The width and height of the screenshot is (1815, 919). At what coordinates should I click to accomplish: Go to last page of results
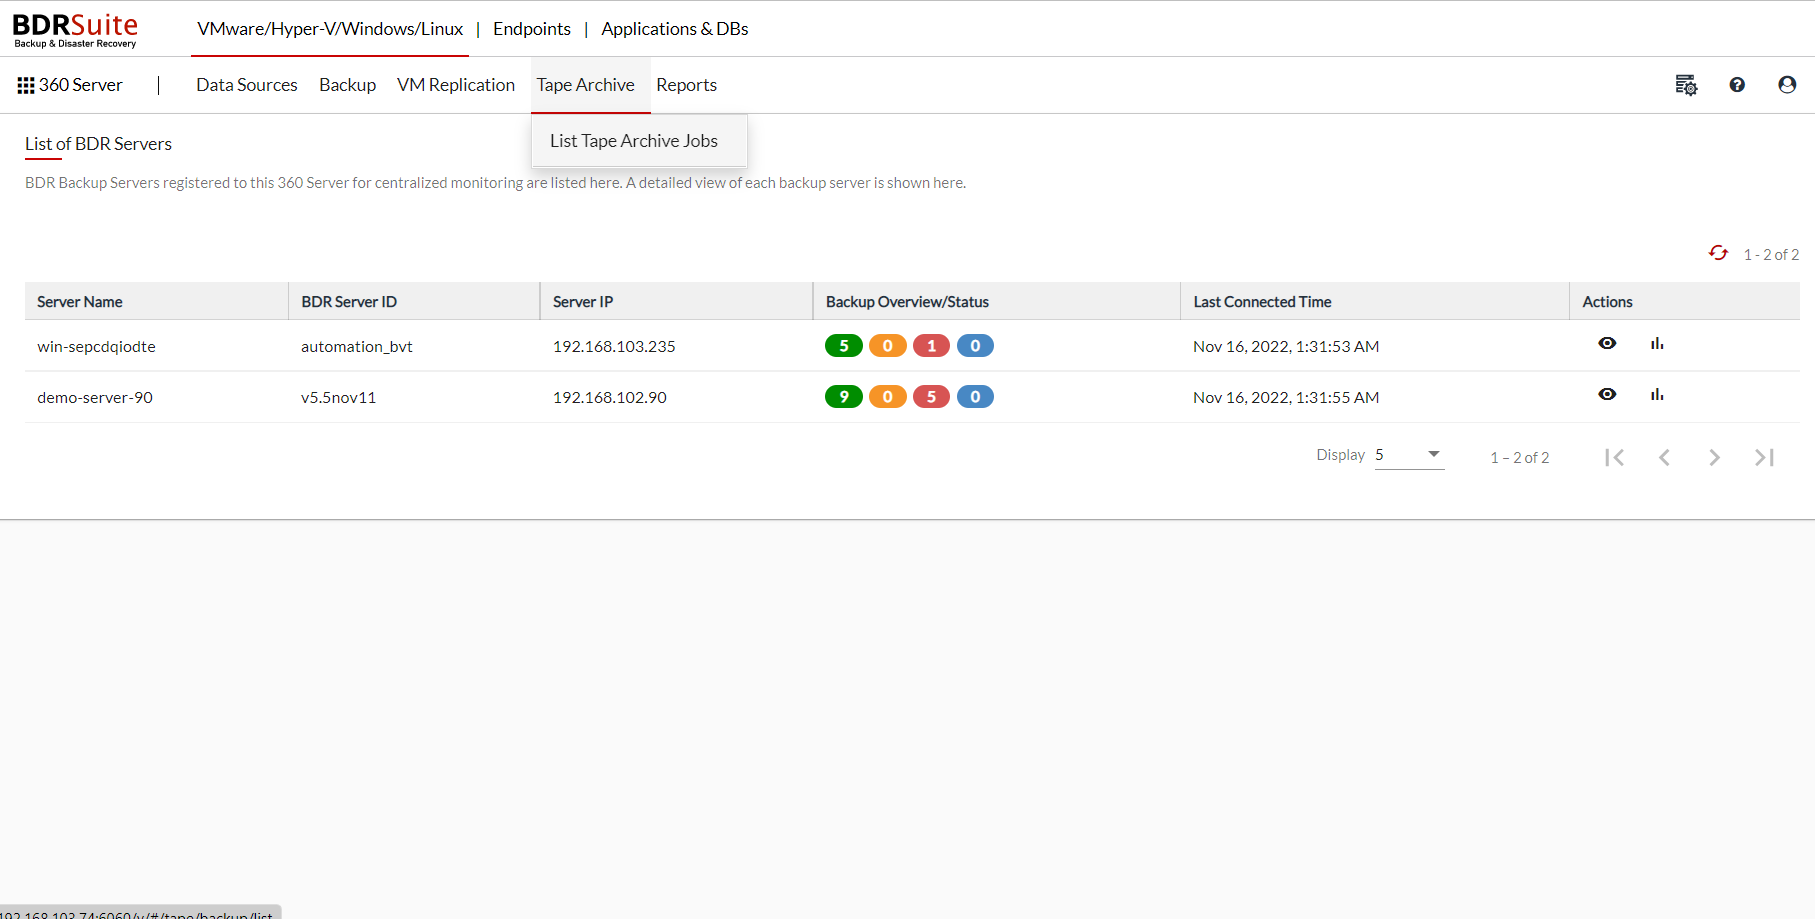[x=1764, y=457]
